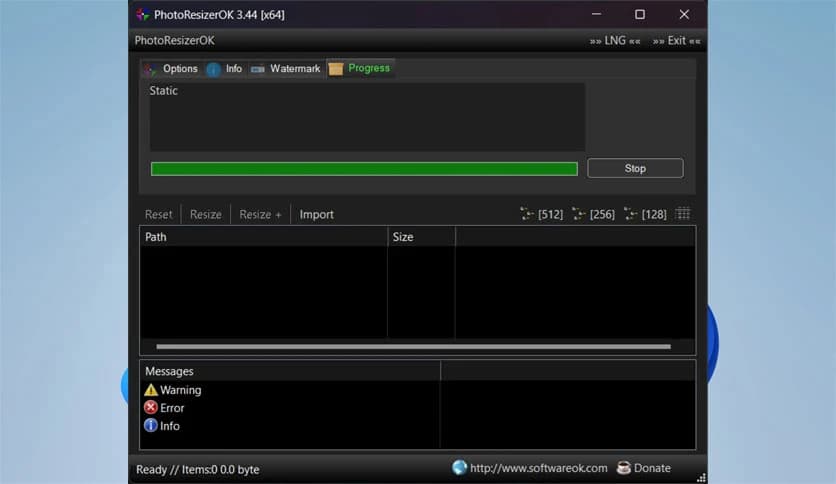The width and height of the screenshot is (836, 484).
Task: Click the window resize grip icon
Action: [x=701, y=478]
